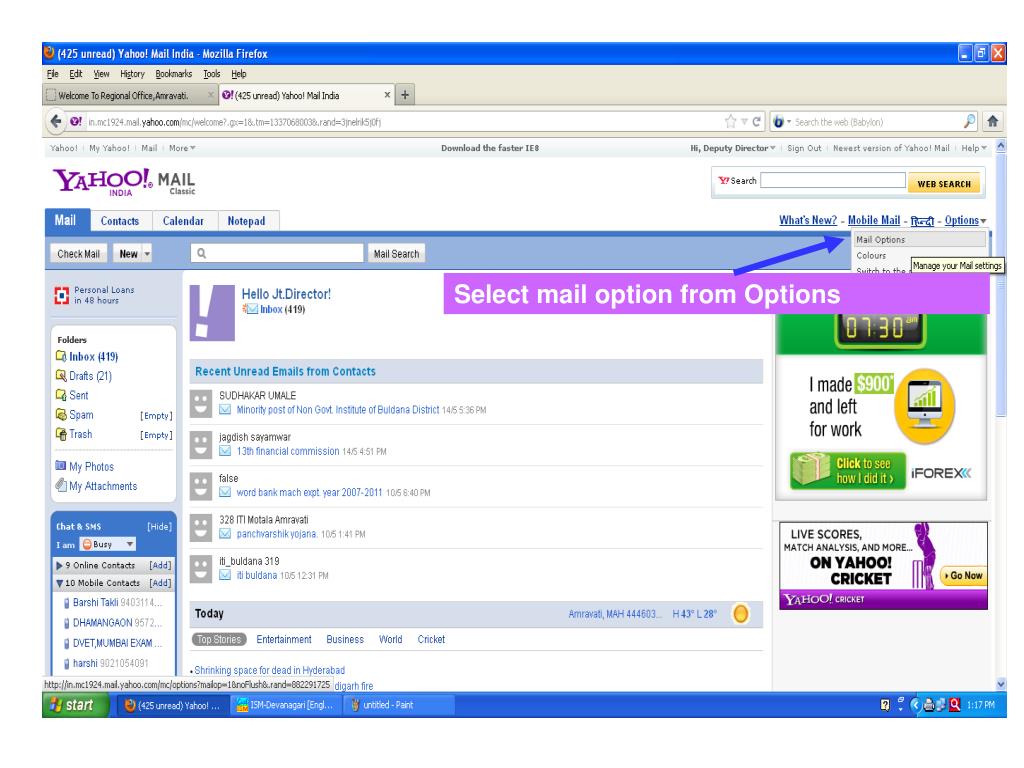1024x768 pixels.
Task: Select Mail Options from the menu
Action: point(920,240)
